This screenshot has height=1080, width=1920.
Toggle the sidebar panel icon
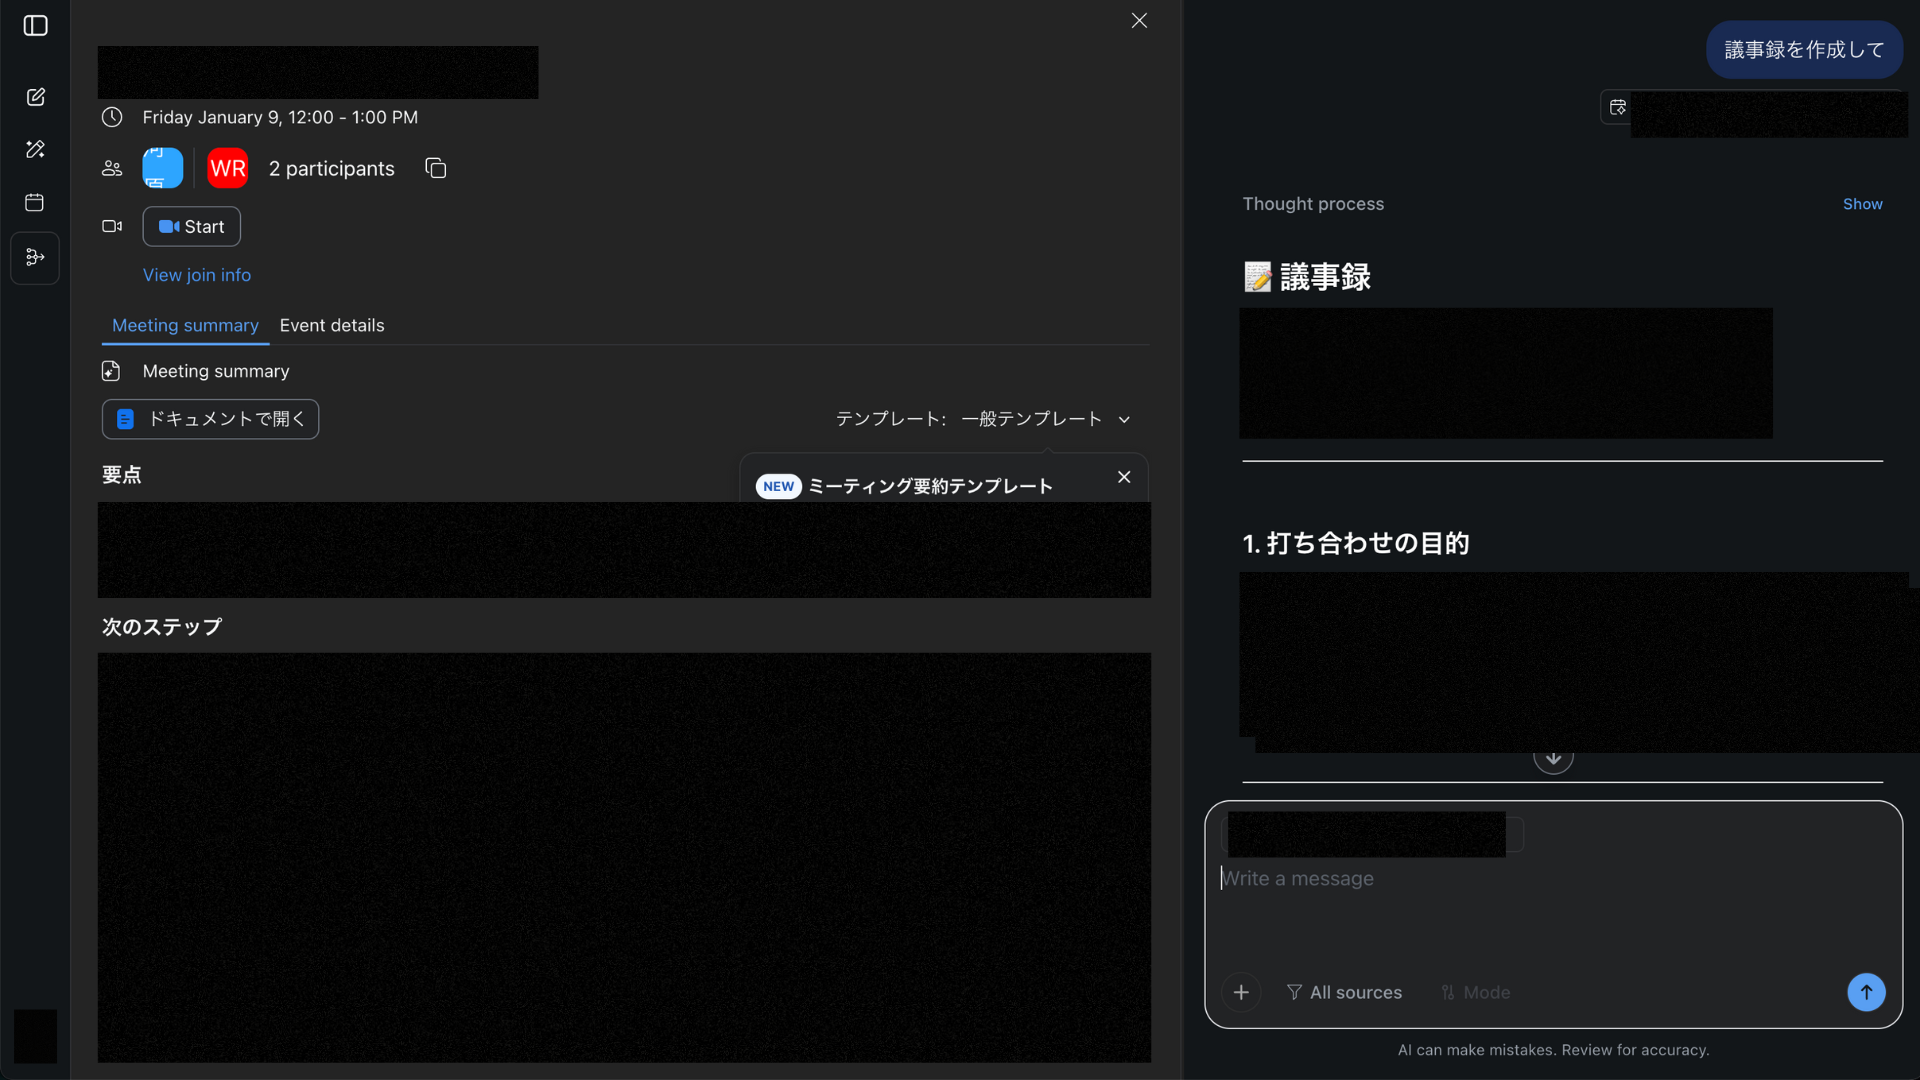(36, 26)
